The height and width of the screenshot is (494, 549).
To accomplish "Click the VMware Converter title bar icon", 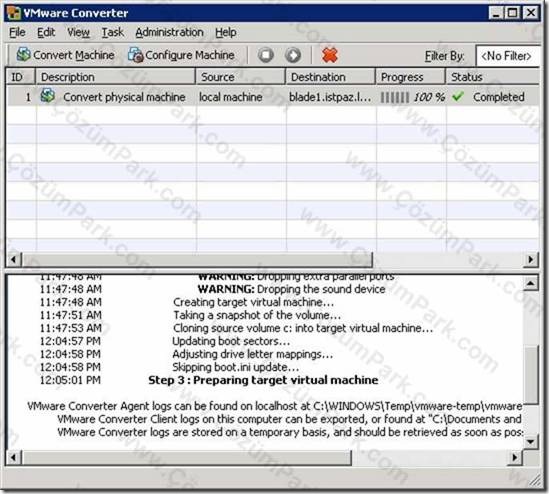I will click(14, 13).
